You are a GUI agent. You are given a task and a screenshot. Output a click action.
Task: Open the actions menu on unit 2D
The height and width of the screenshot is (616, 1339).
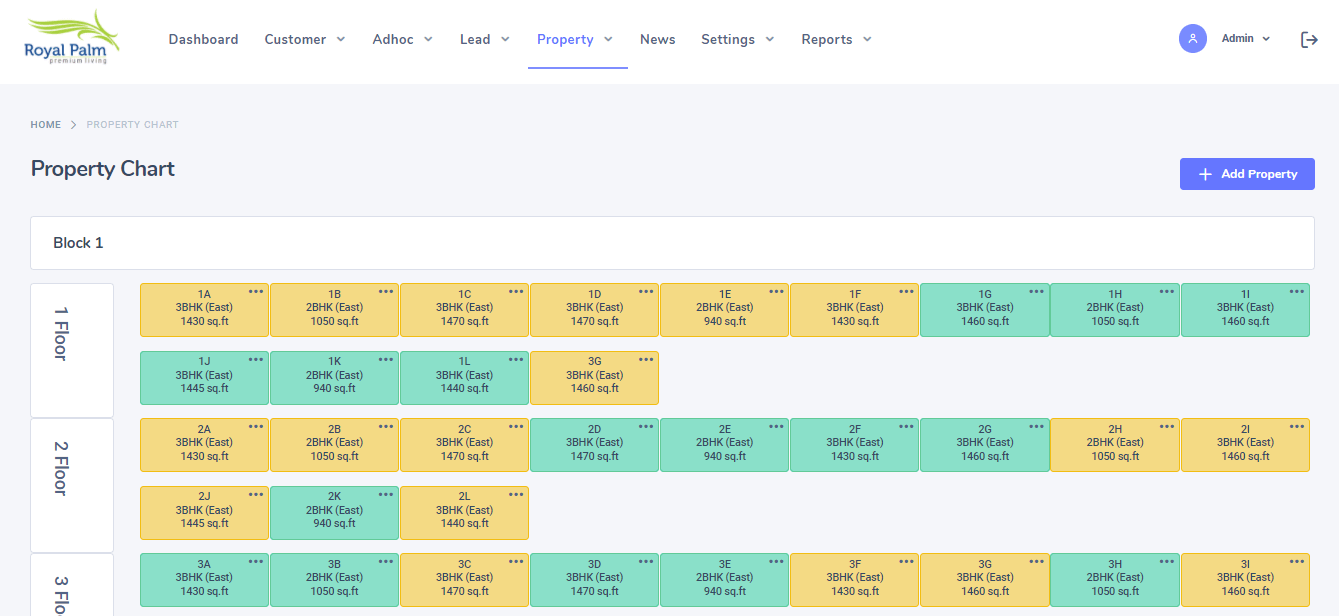click(x=645, y=426)
